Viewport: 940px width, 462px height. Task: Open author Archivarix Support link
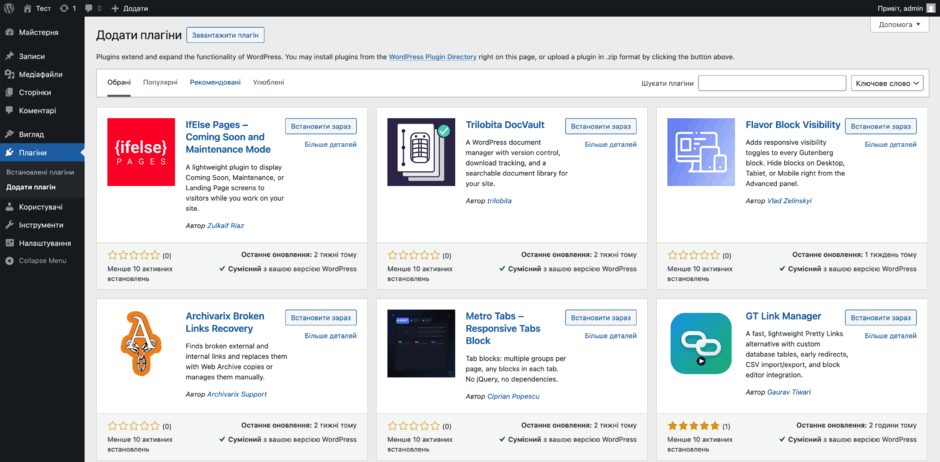click(237, 394)
